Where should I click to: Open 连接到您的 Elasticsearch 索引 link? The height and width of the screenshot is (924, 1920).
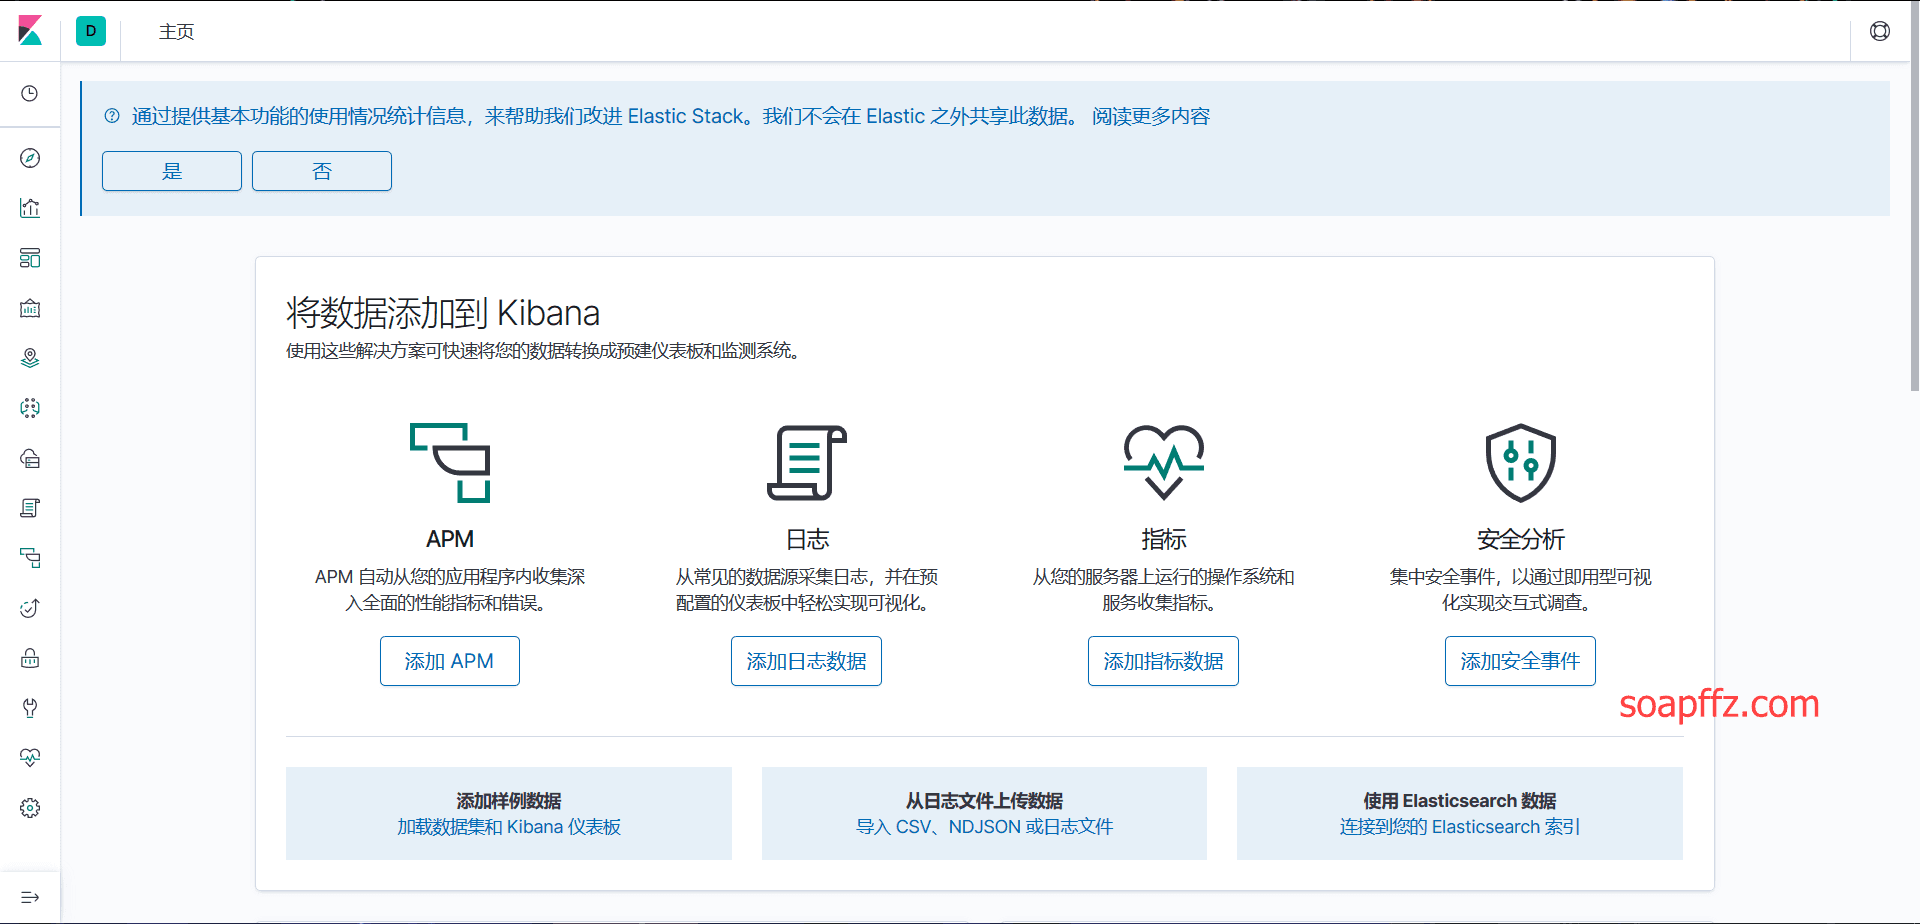[x=1460, y=827]
